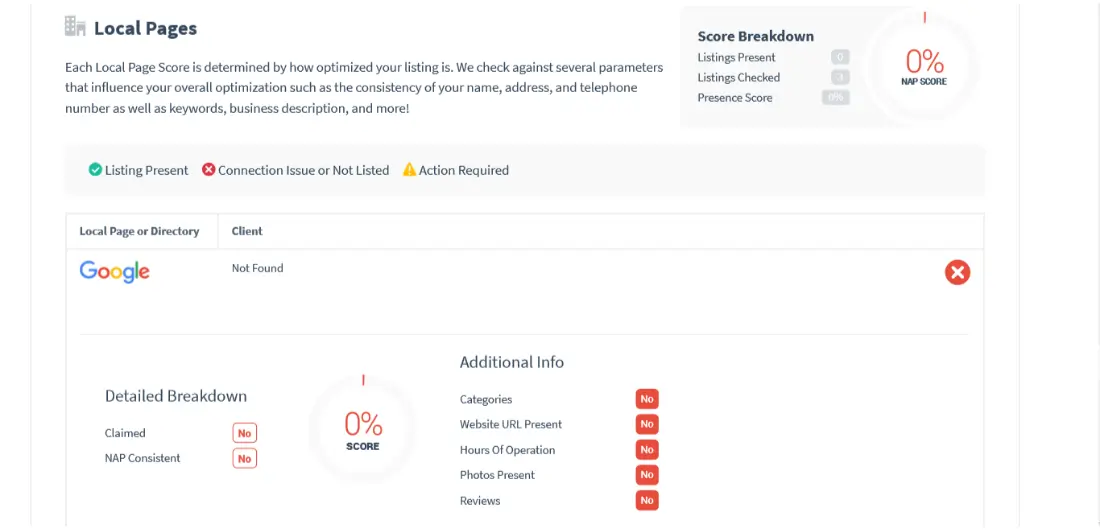
Task: Click the Listings Present count badge
Action: [x=840, y=58]
